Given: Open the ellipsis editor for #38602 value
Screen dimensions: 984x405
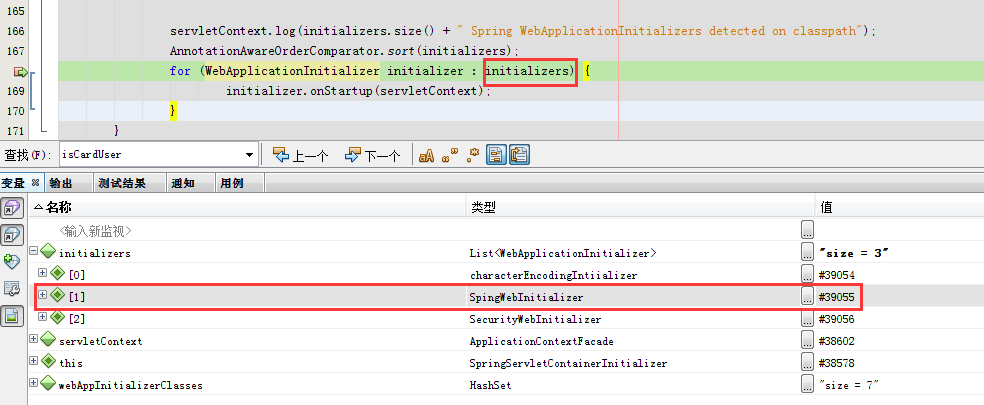Looking at the screenshot, I should [808, 340].
